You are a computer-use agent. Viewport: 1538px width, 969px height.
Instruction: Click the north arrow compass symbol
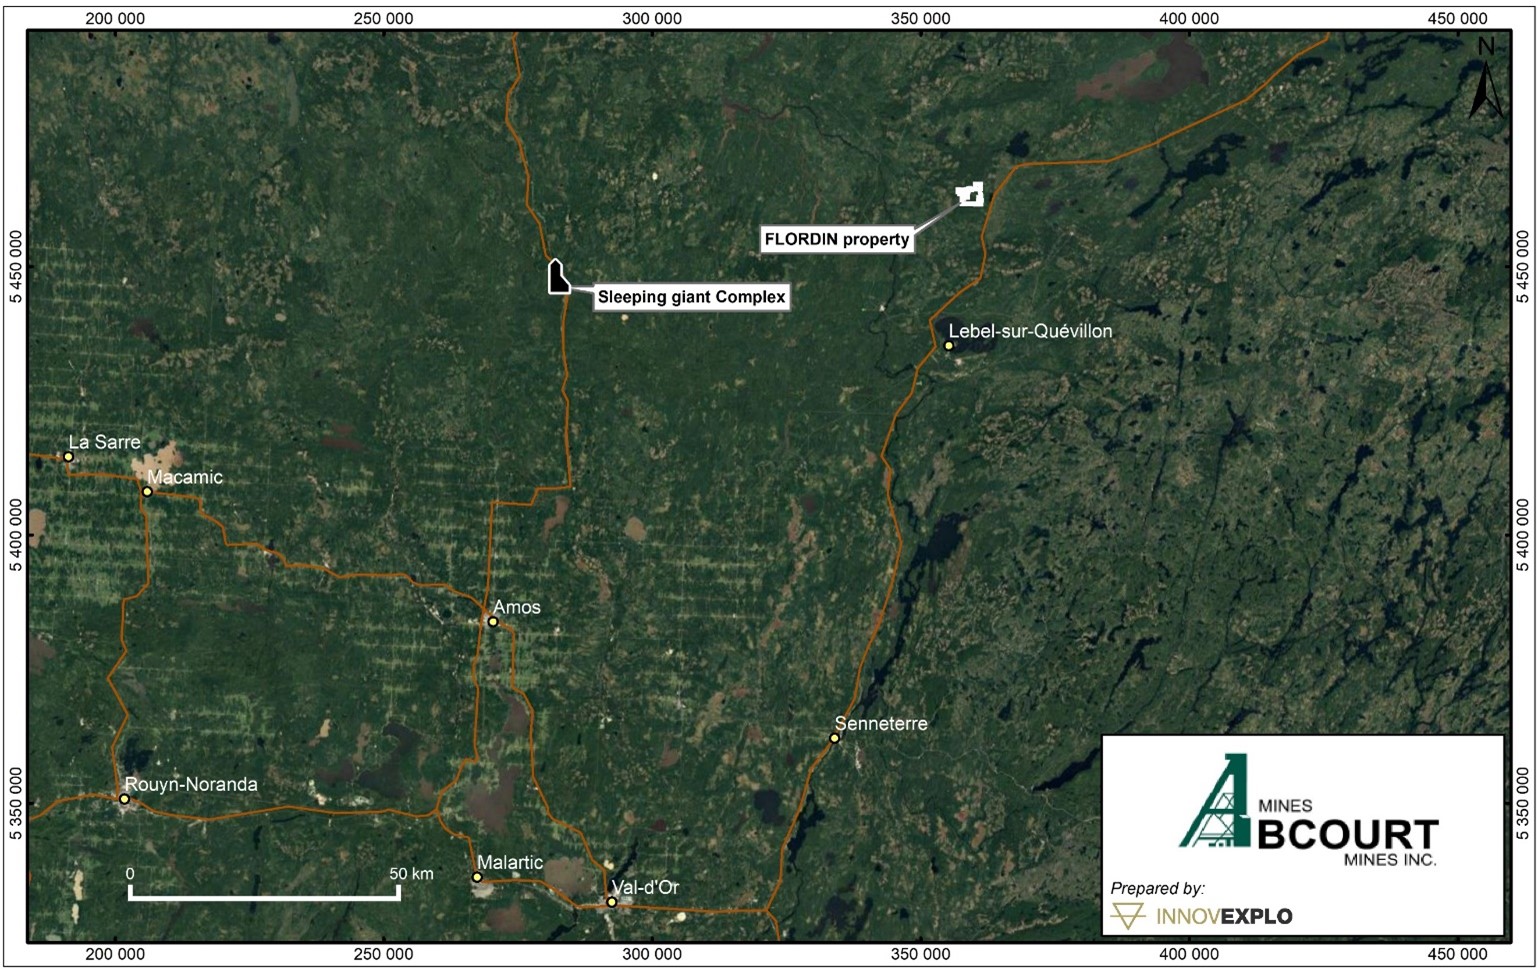pyautogui.click(x=1486, y=80)
